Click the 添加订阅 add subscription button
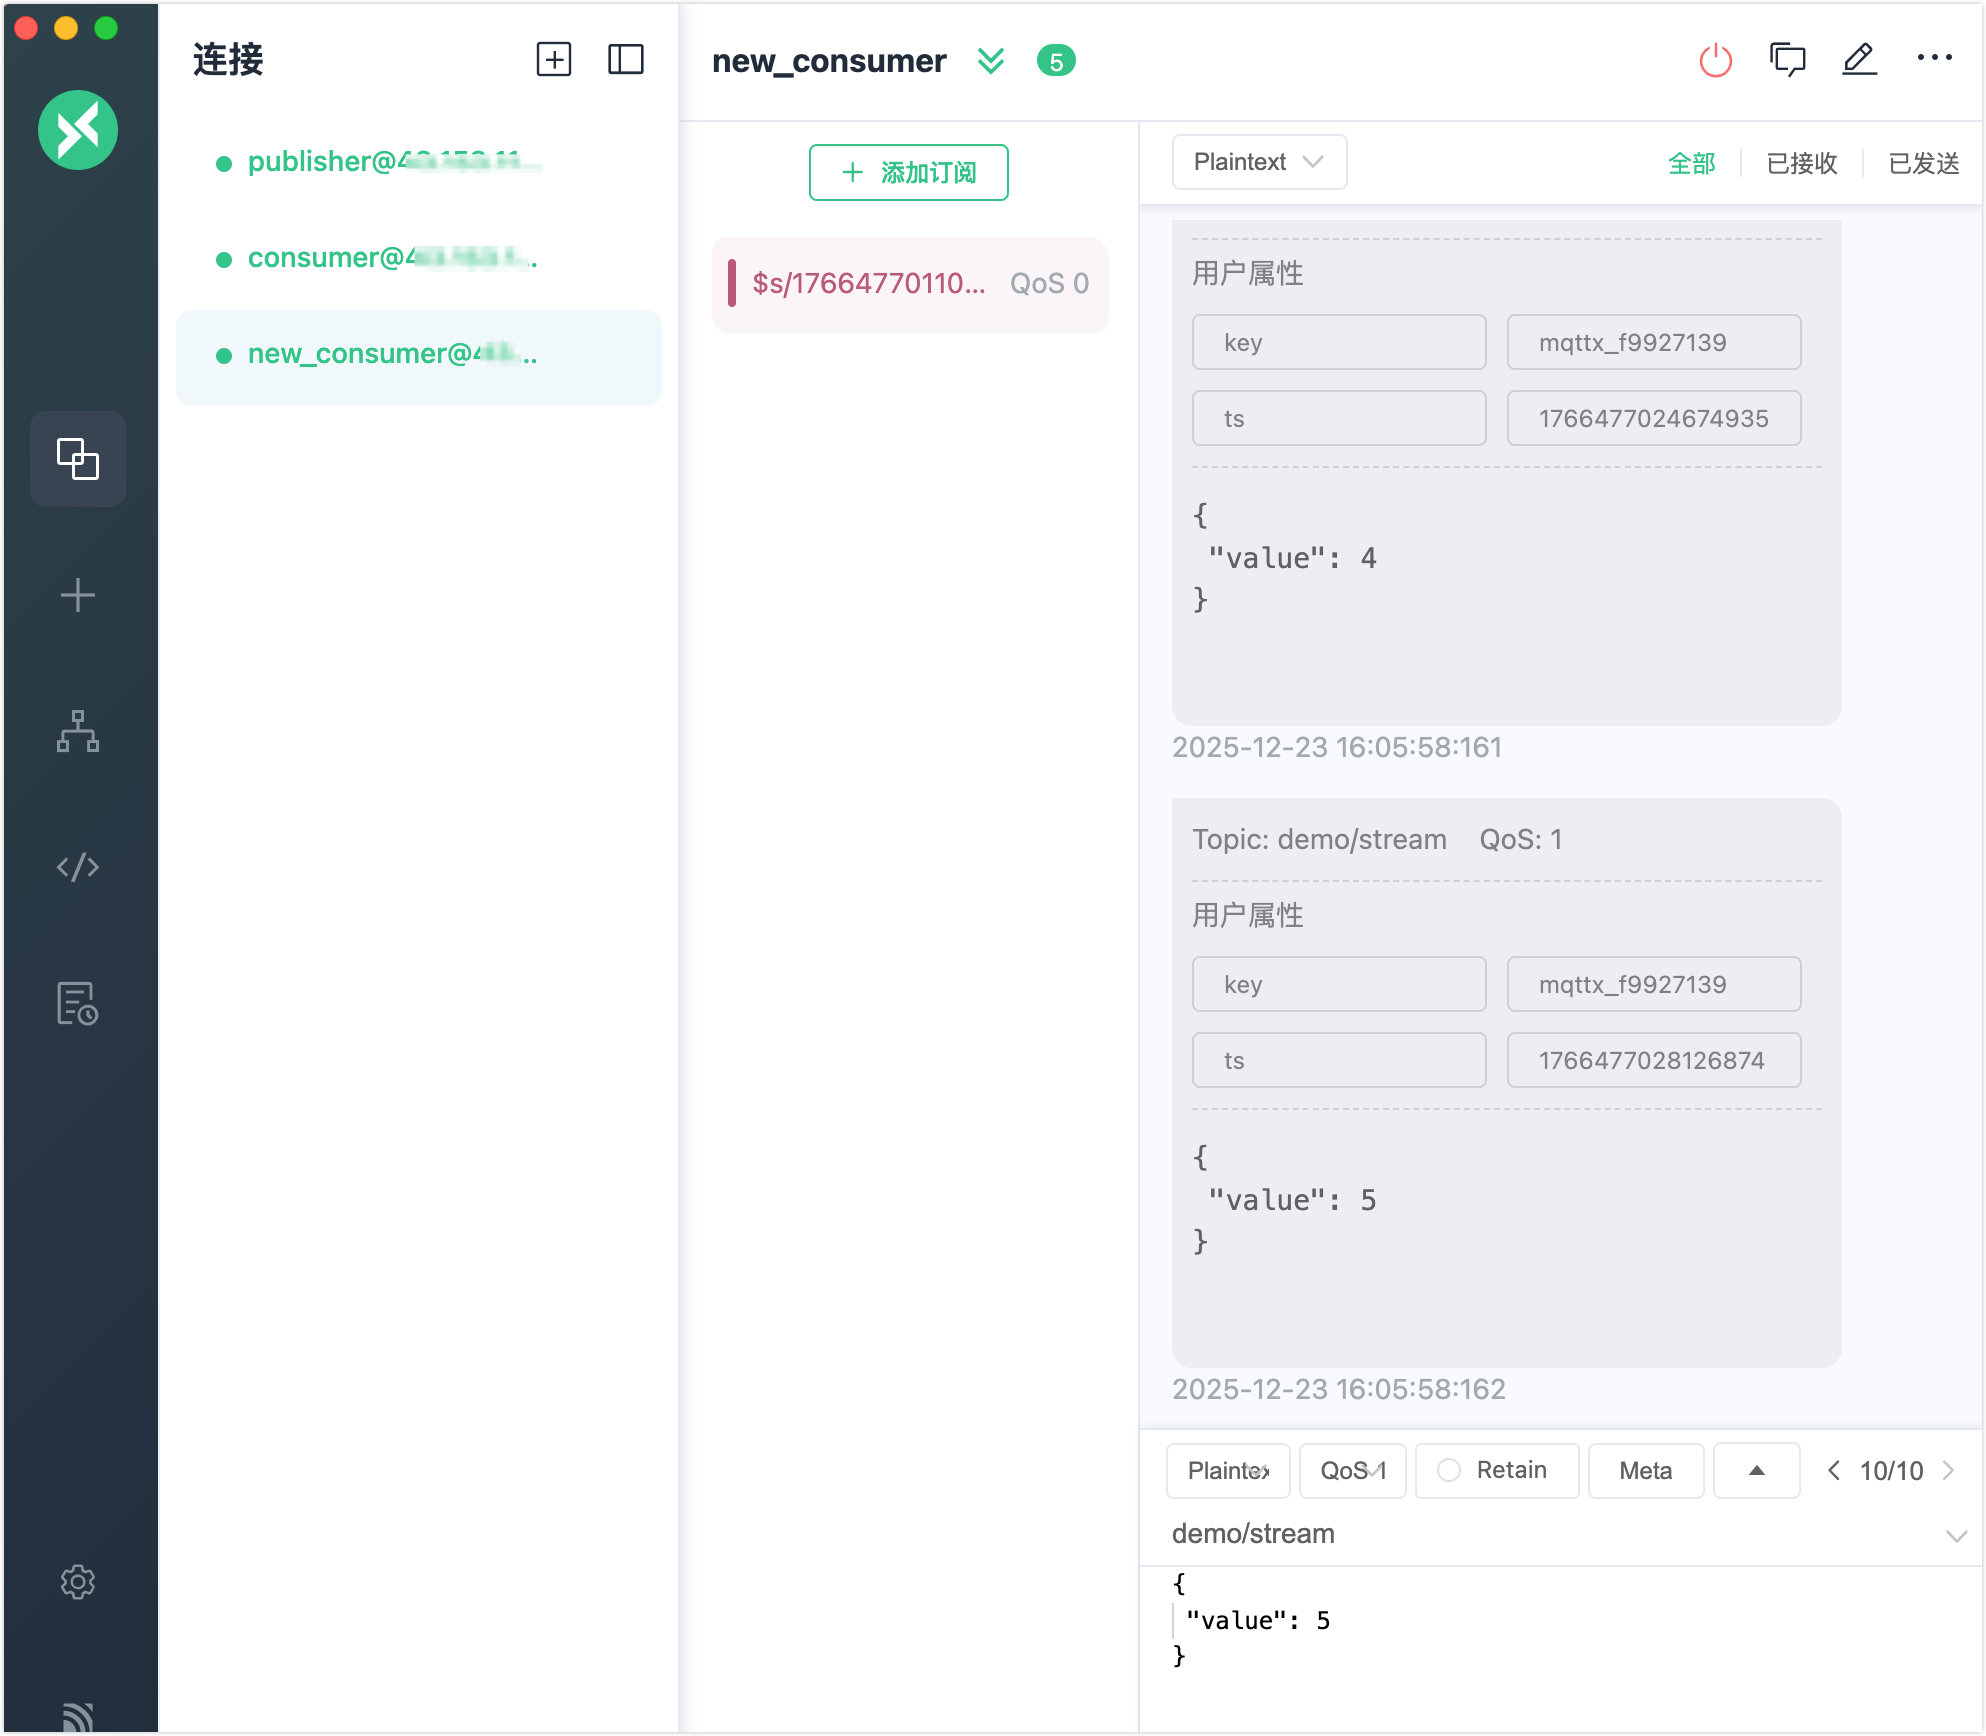 click(x=908, y=173)
